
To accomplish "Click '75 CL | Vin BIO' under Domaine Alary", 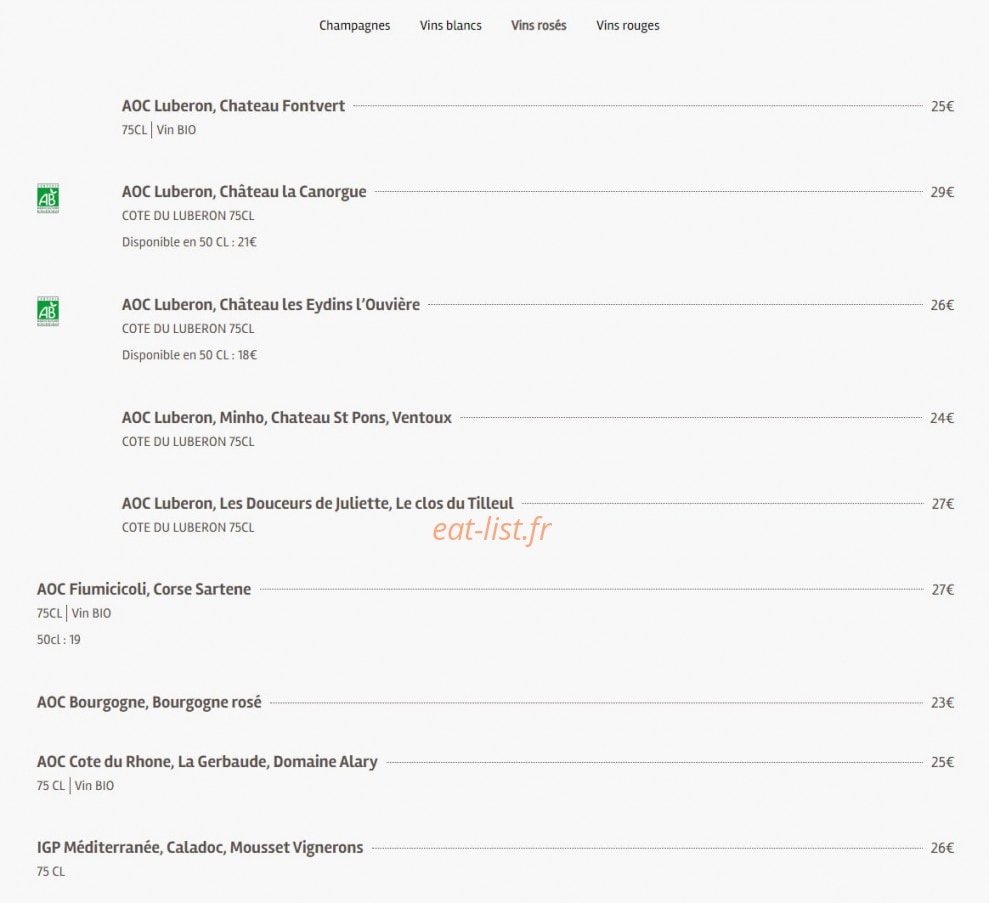I will point(76,786).
